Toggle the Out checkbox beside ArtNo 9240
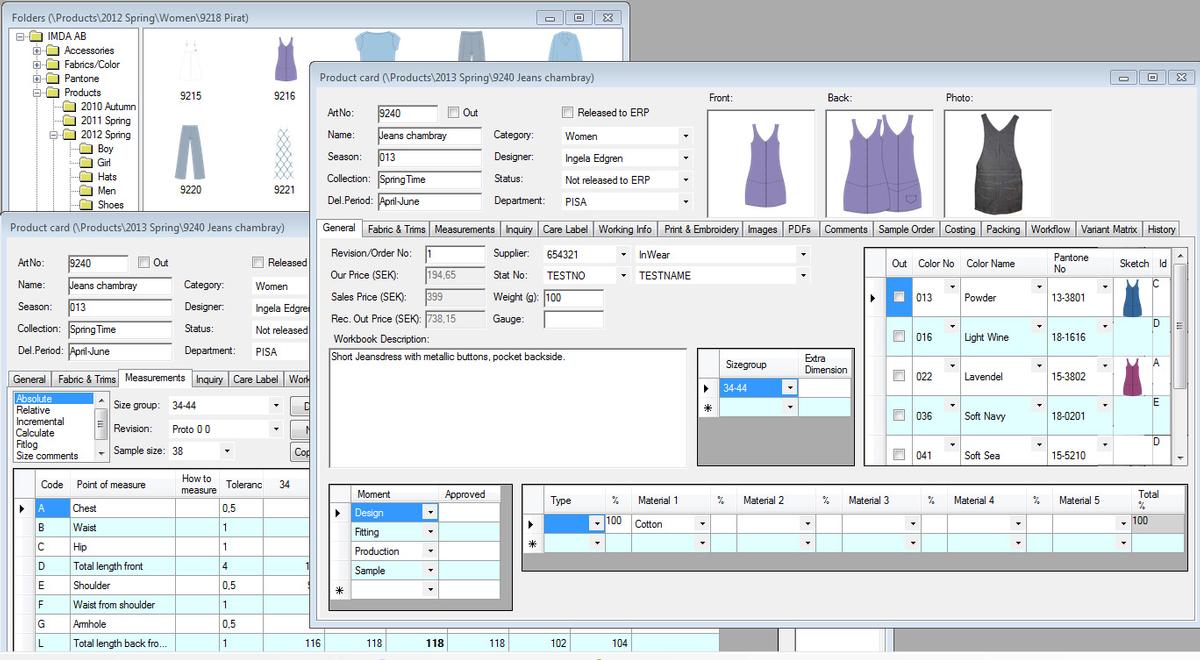 pyautogui.click(x=454, y=113)
